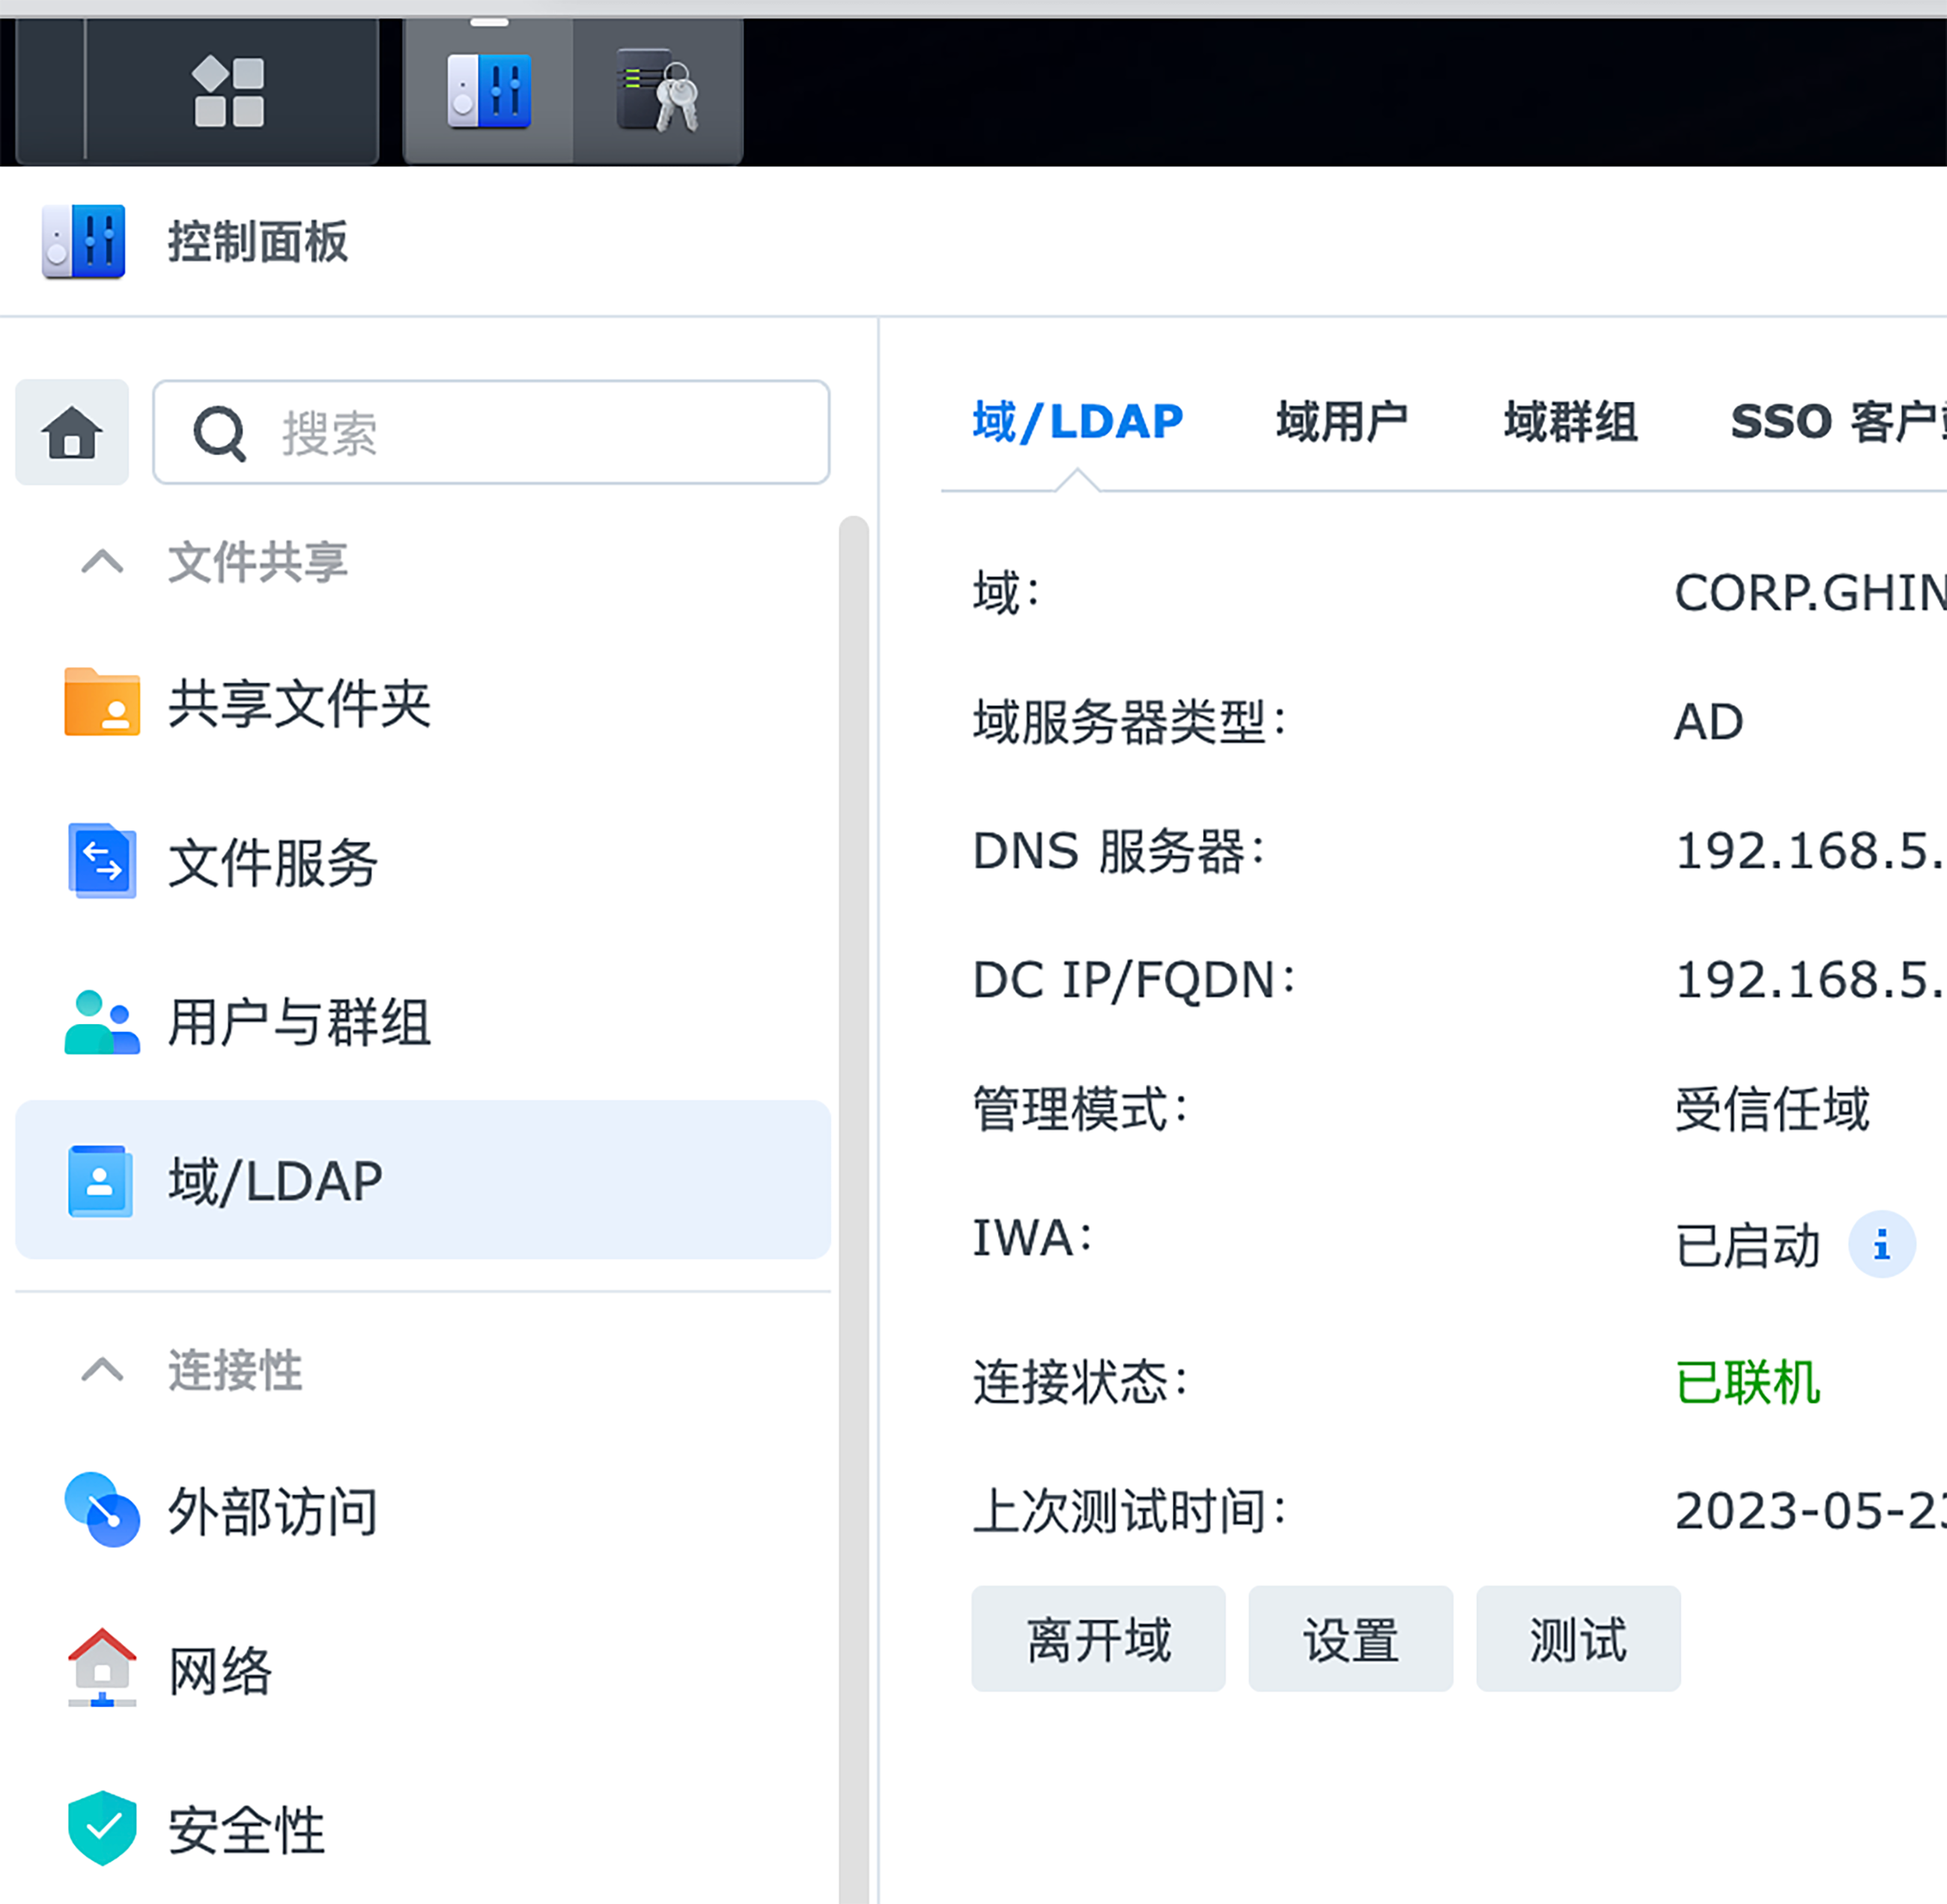Open 安全性 shield icon
1947x1904 pixels.
coord(102,1828)
